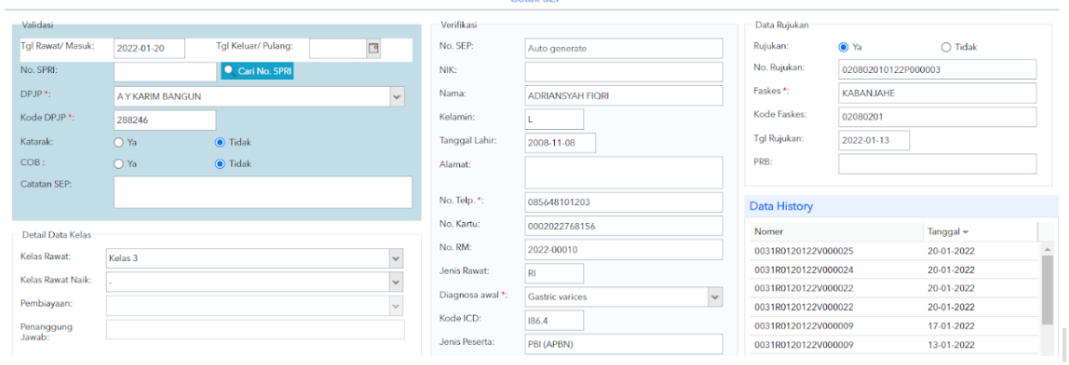Click the No. SEP Auto generate field

[624, 48]
